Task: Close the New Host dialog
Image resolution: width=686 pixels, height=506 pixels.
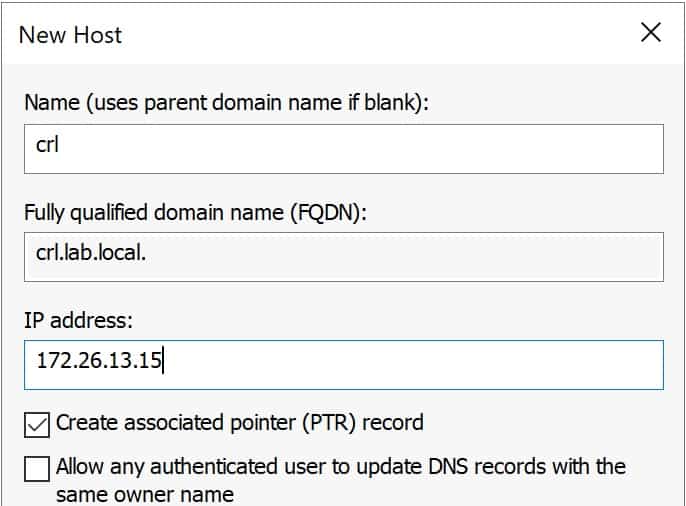Action: tap(651, 32)
